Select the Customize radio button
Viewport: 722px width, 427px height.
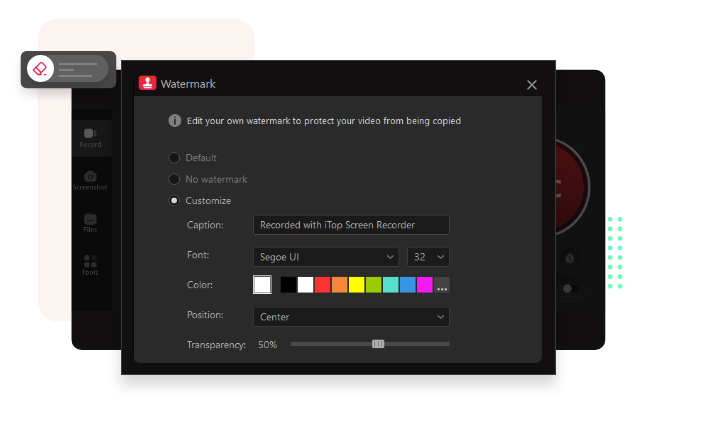click(x=174, y=200)
